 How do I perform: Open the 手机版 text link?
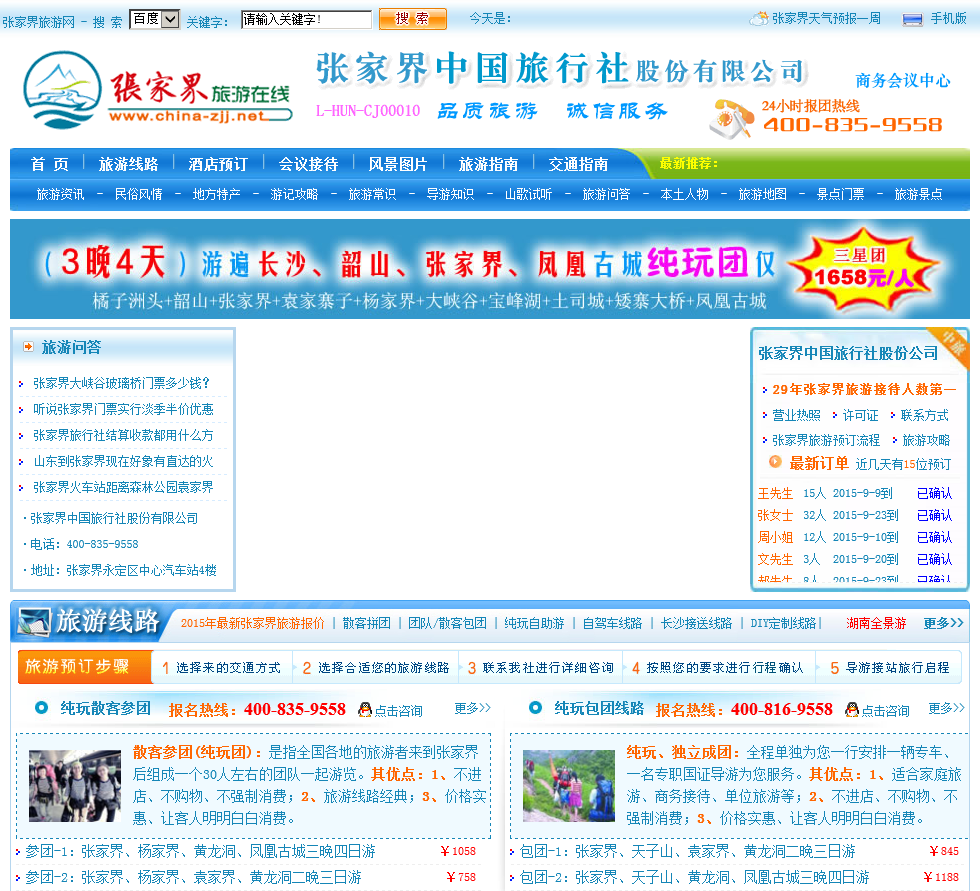click(x=948, y=19)
